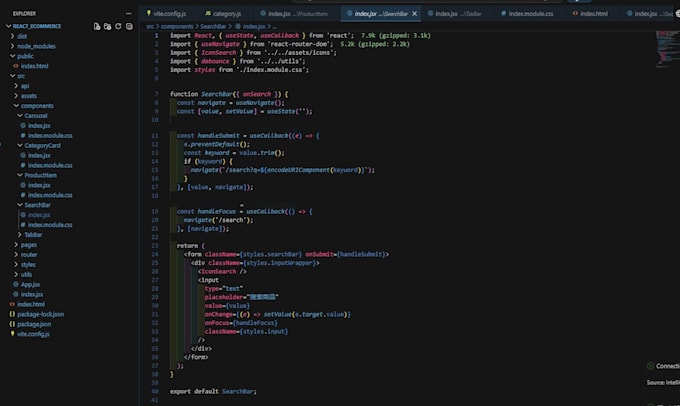Collapse the components folder
Image resolution: width=680 pixels, height=406 pixels.
tap(16, 106)
